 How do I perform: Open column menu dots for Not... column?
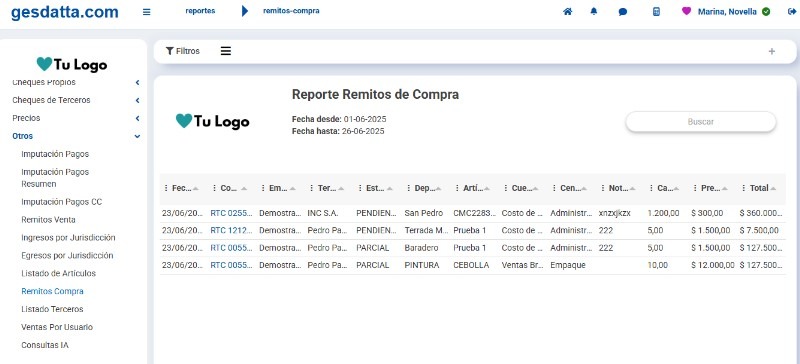[603, 188]
